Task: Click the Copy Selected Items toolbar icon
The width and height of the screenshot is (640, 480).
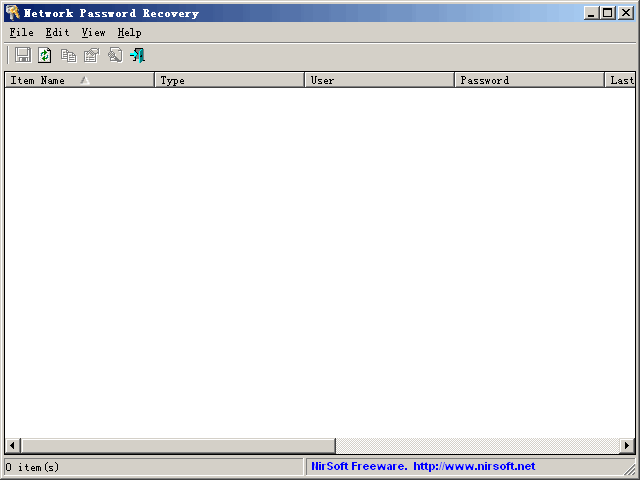Action: tap(68, 55)
